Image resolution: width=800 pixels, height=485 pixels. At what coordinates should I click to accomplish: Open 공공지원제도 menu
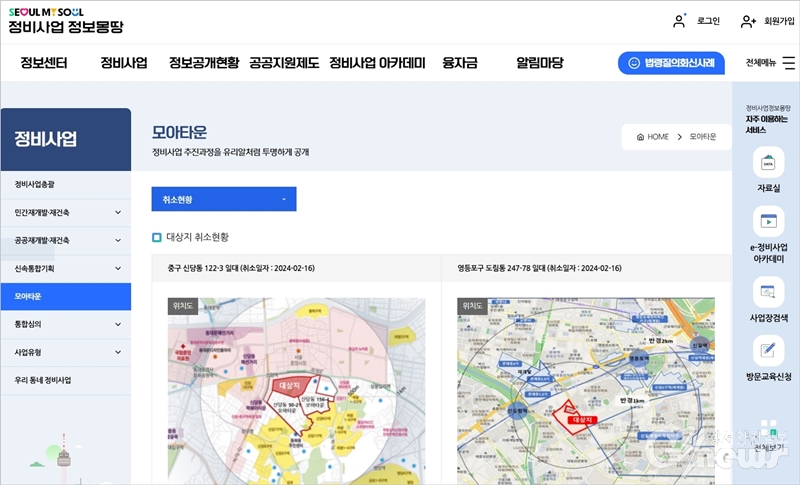(284, 63)
